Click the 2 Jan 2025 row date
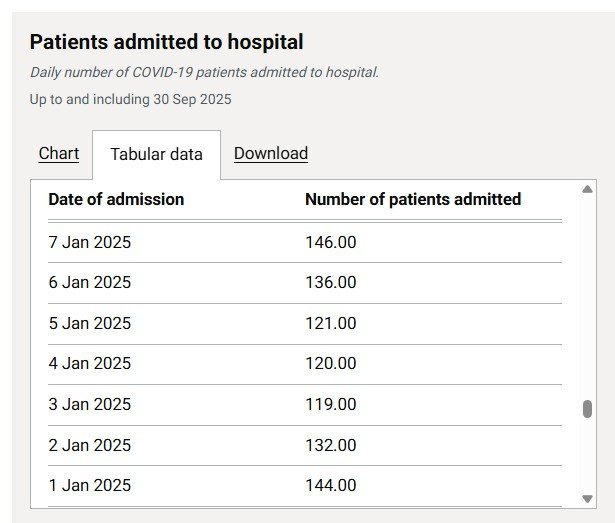 pyautogui.click(x=90, y=445)
